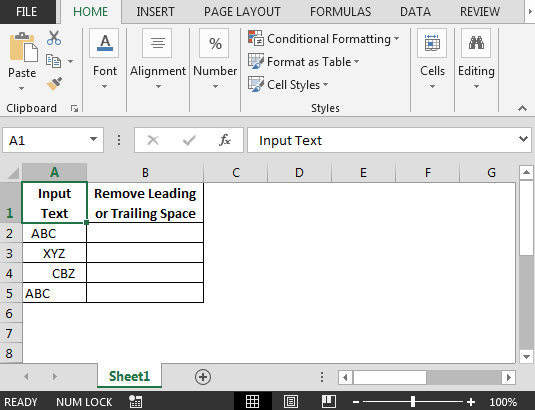Select column D header

tap(299, 173)
